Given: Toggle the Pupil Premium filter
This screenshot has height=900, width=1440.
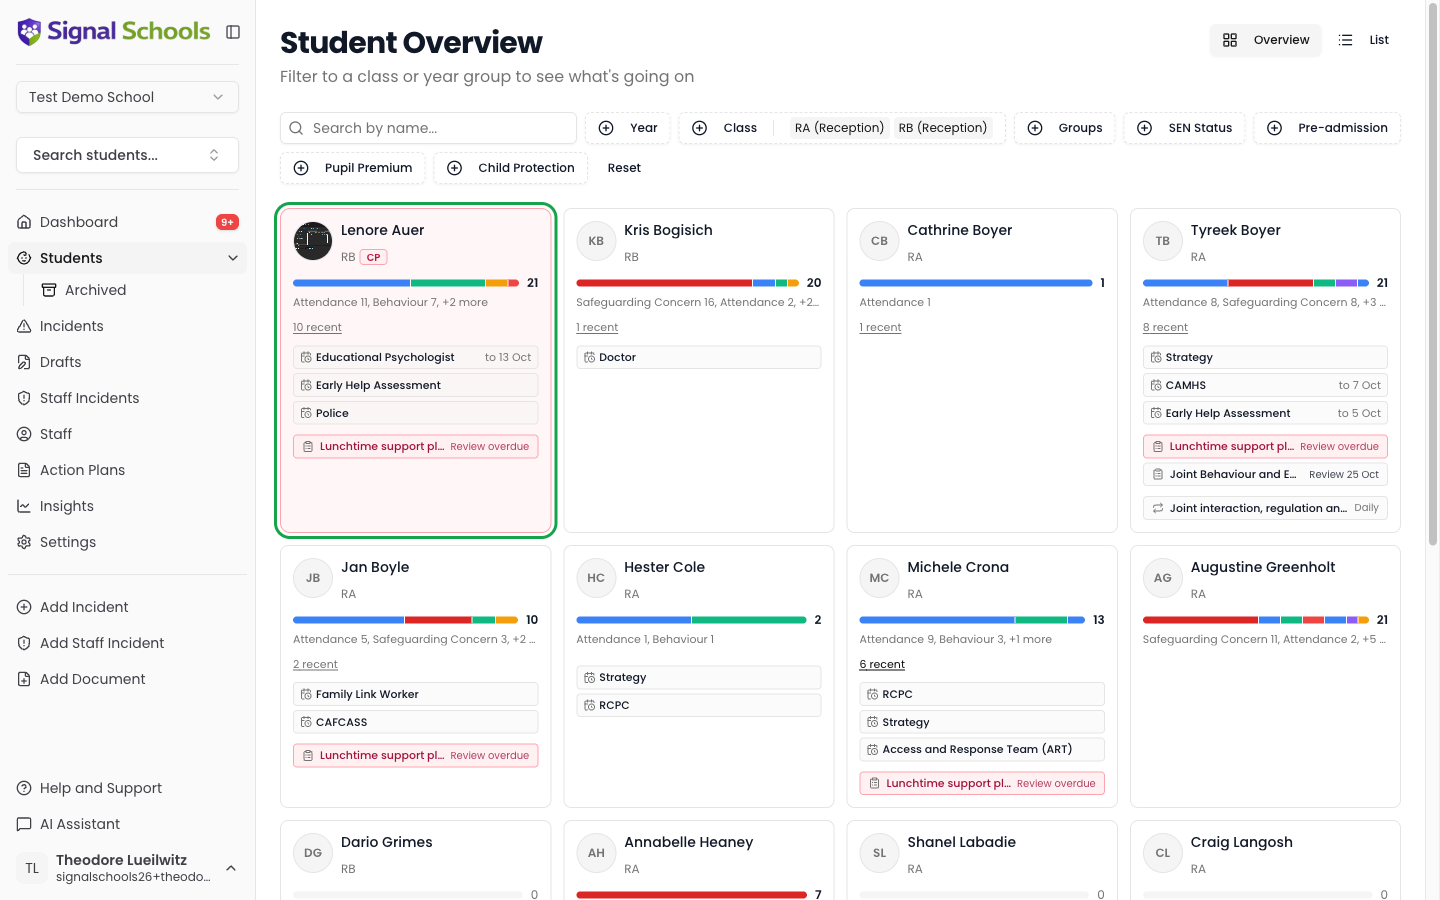Looking at the screenshot, I should point(353,168).
